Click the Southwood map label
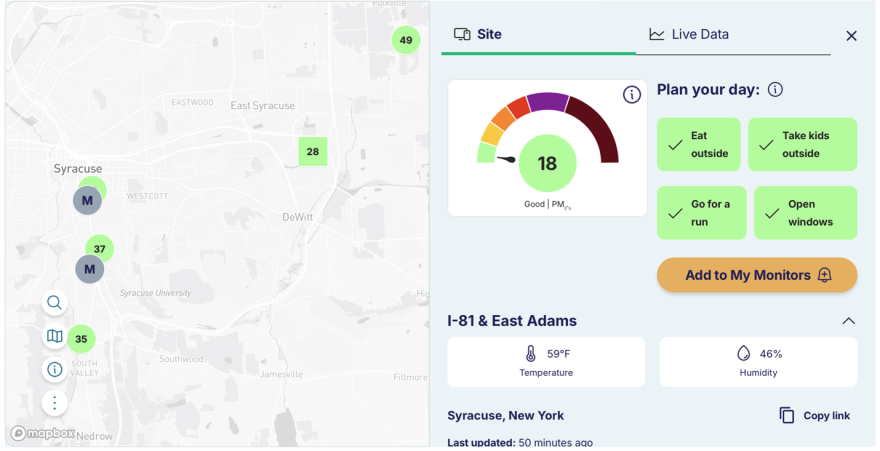The height and width of the screenshot is (451, 880). (181, 359)
